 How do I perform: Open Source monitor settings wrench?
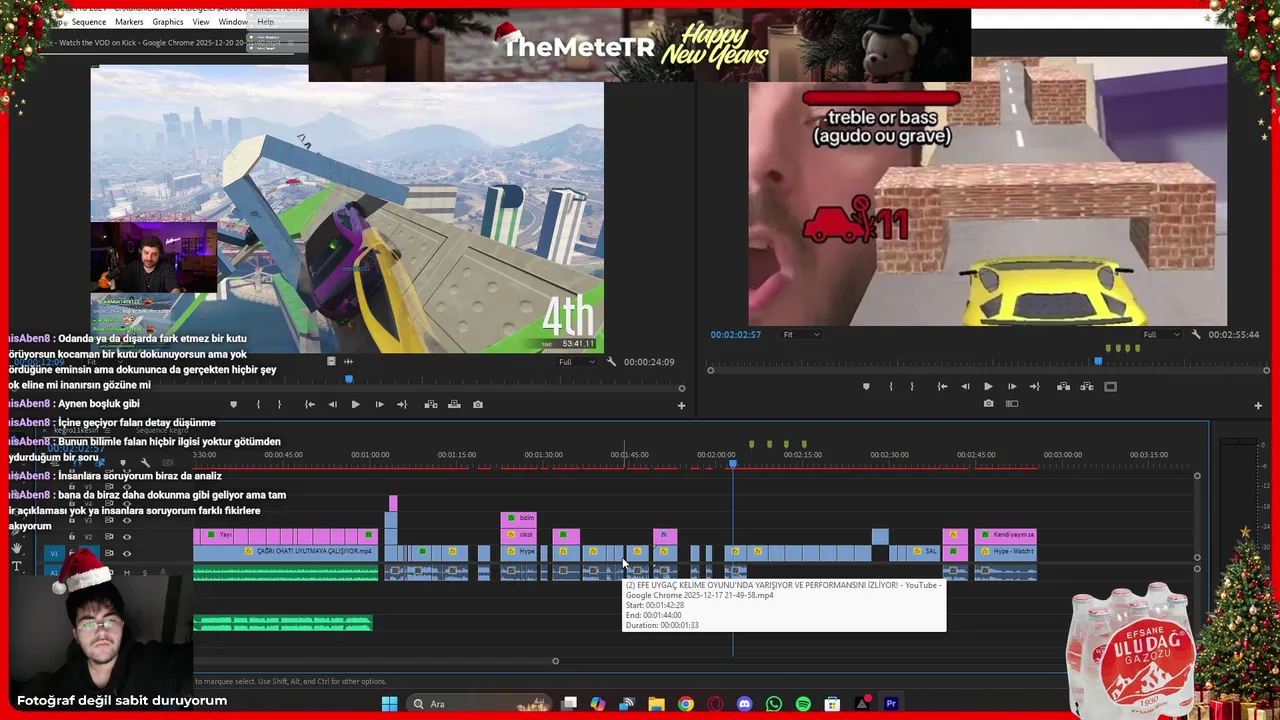coord(611,362)
